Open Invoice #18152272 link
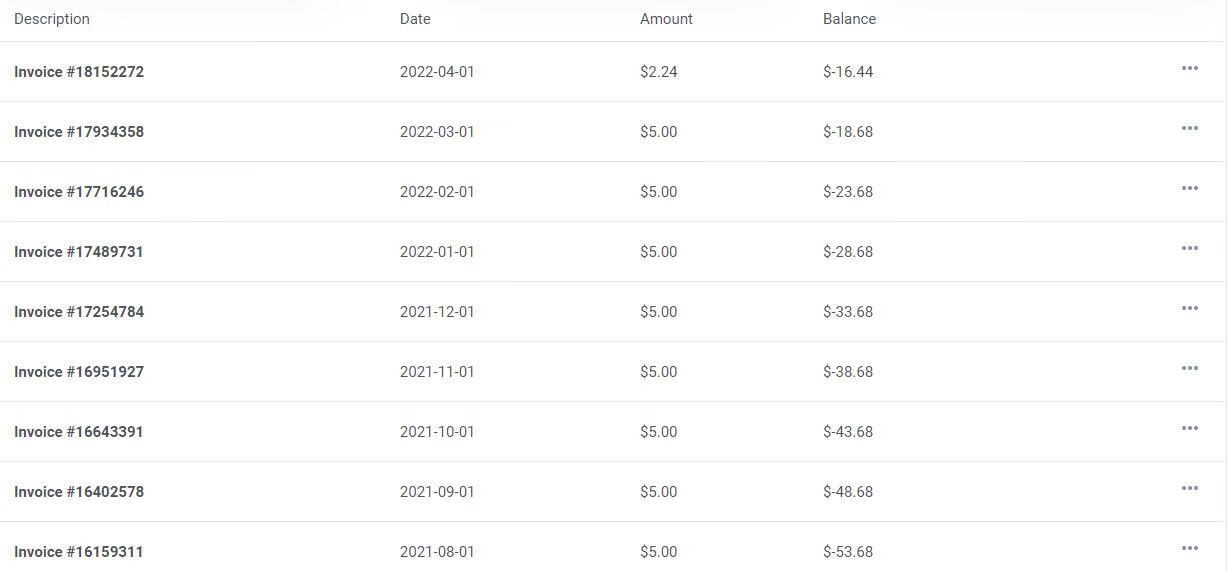Image resolution: width=1228 pixels, height=571 pixels. click(79, 72)
